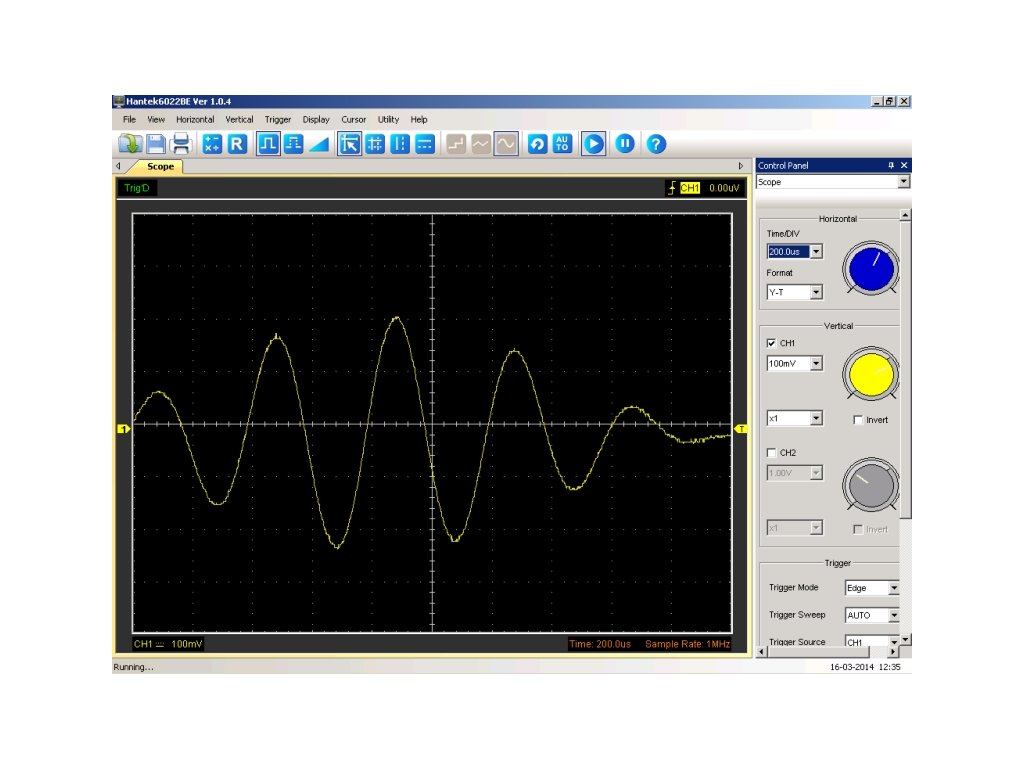
Task: Toggle the CH1 Invert checkbox
Action: point(858,420)
